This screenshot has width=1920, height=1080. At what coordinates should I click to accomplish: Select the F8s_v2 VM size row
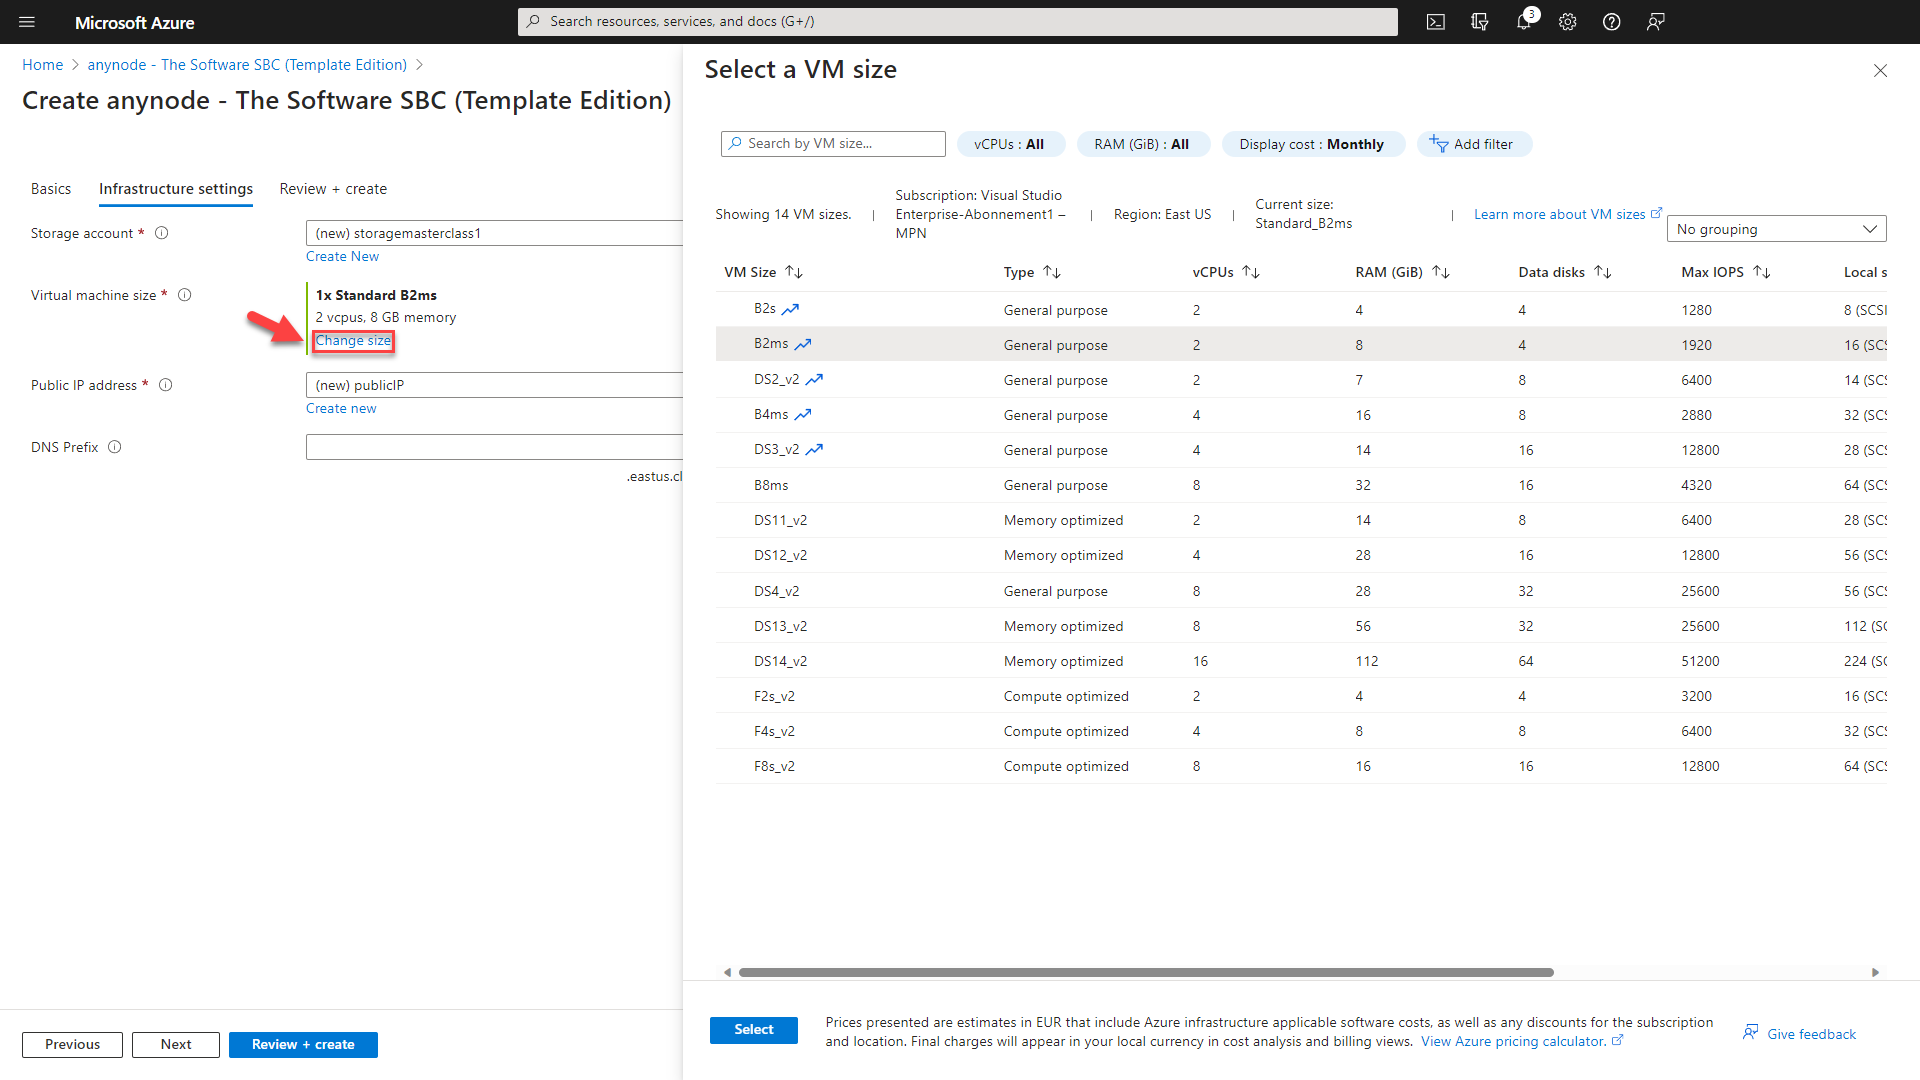[1301, 766]
